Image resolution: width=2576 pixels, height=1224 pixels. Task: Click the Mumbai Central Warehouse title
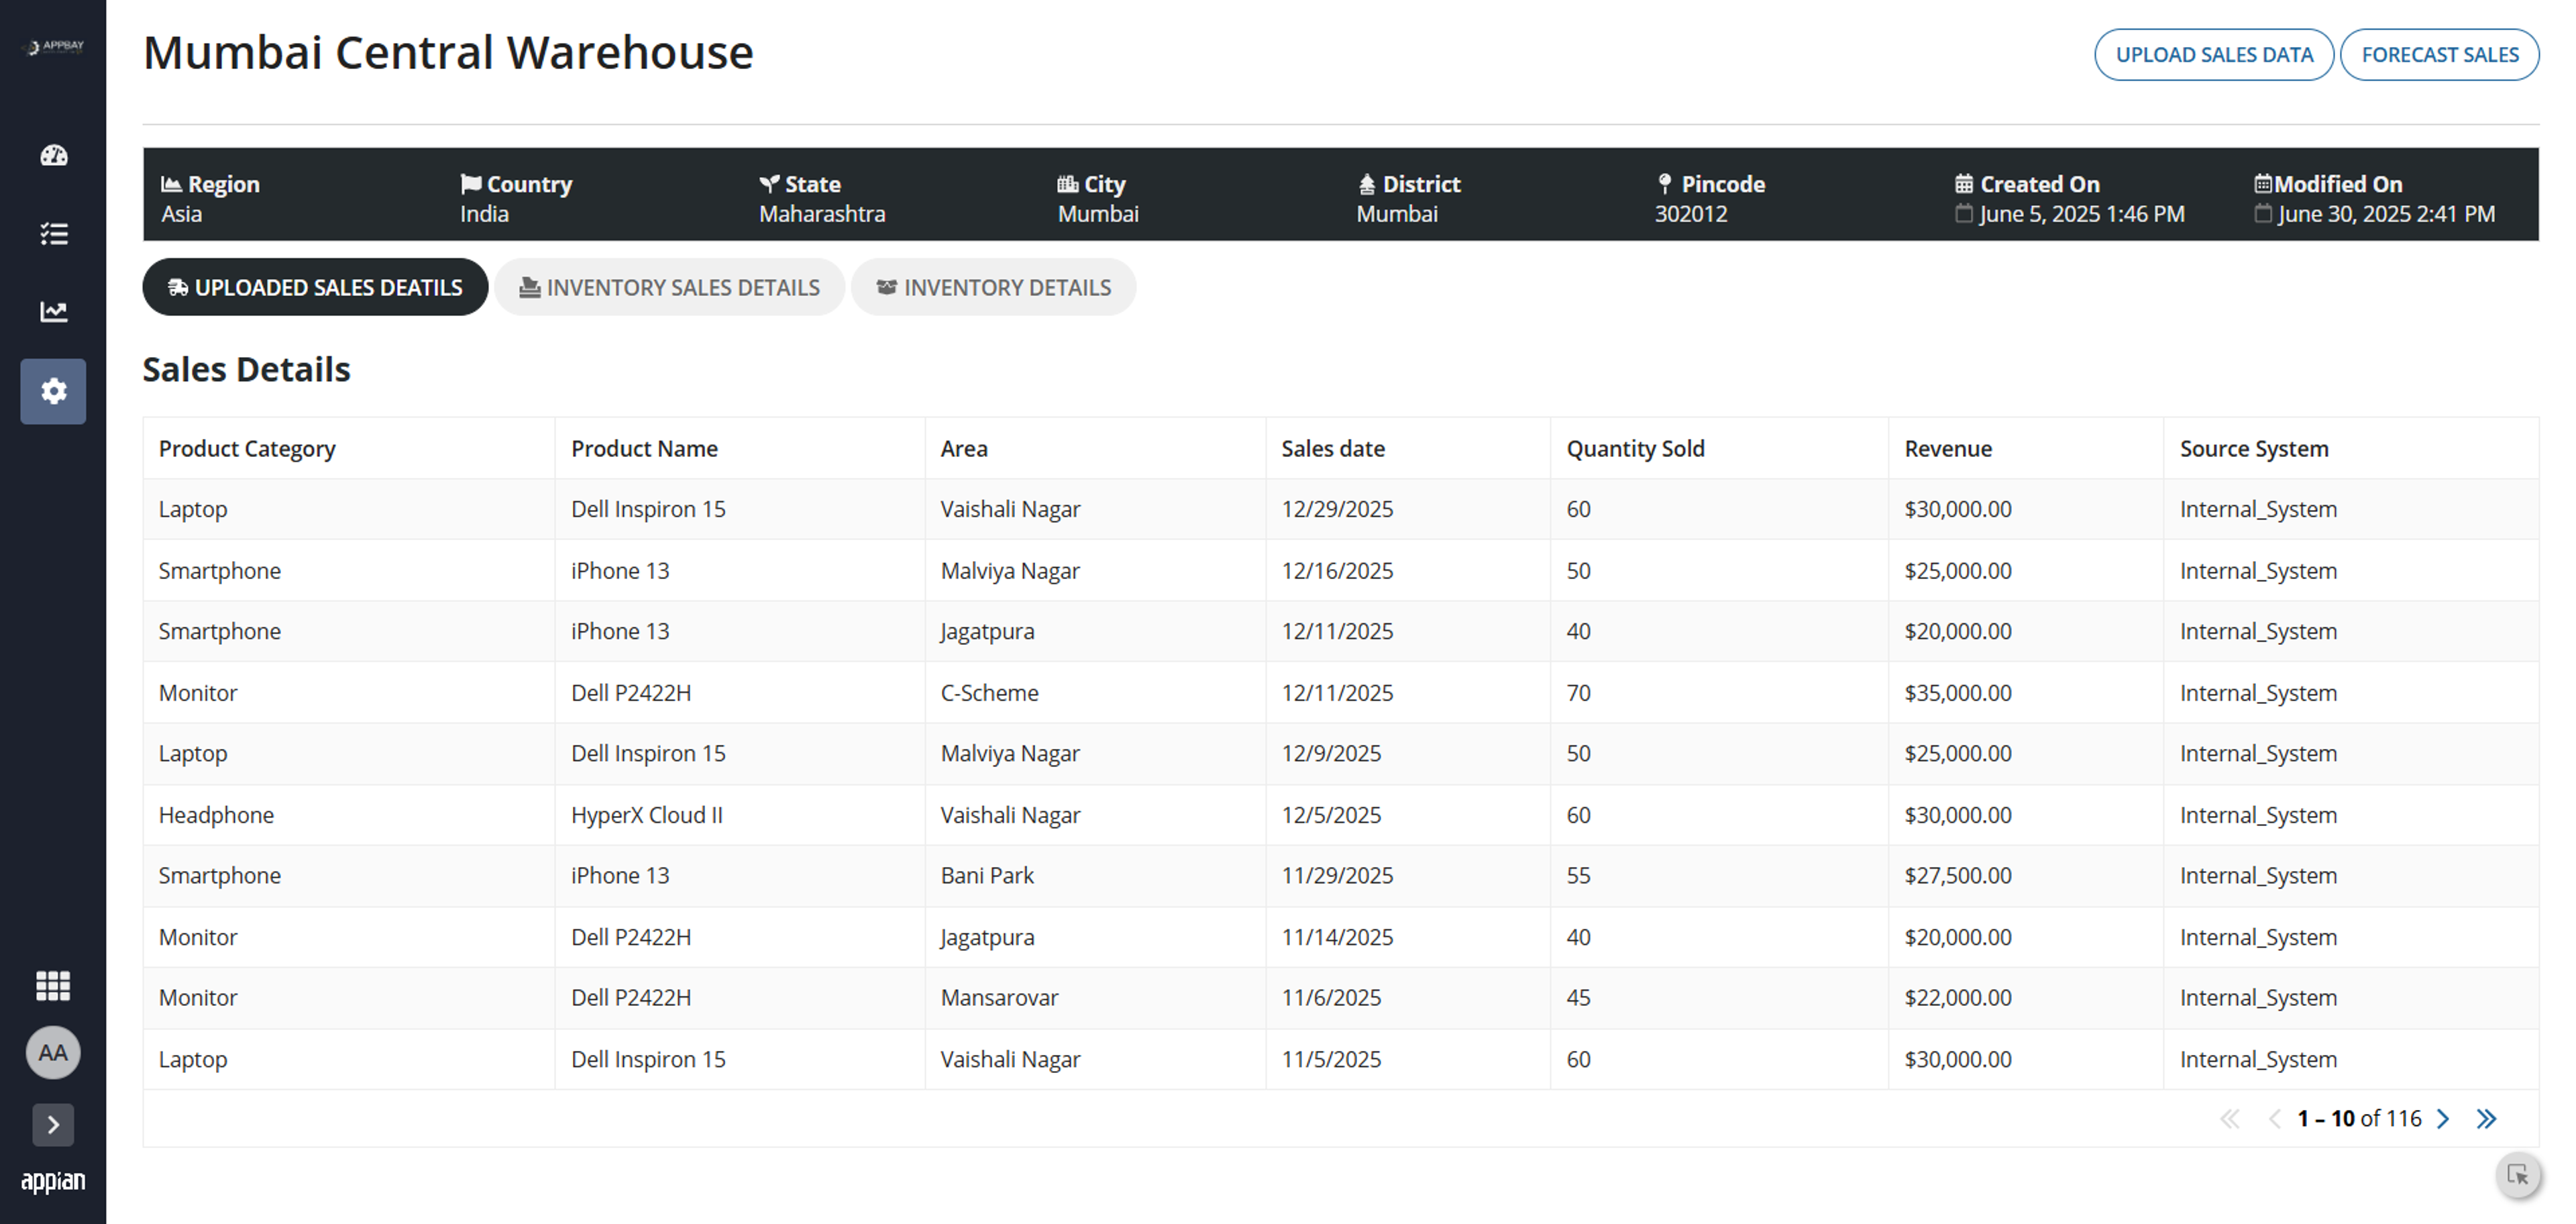448,52
